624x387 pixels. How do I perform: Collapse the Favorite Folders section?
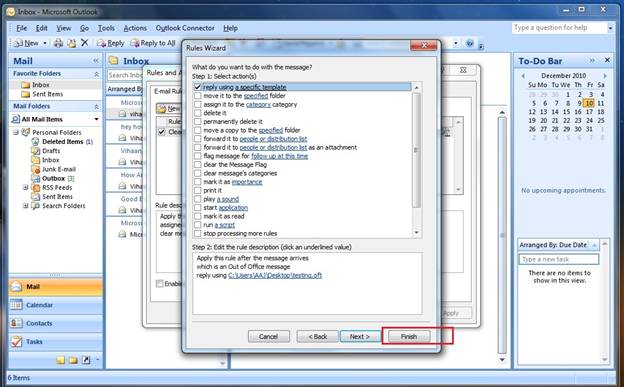(x=96, y=74)
